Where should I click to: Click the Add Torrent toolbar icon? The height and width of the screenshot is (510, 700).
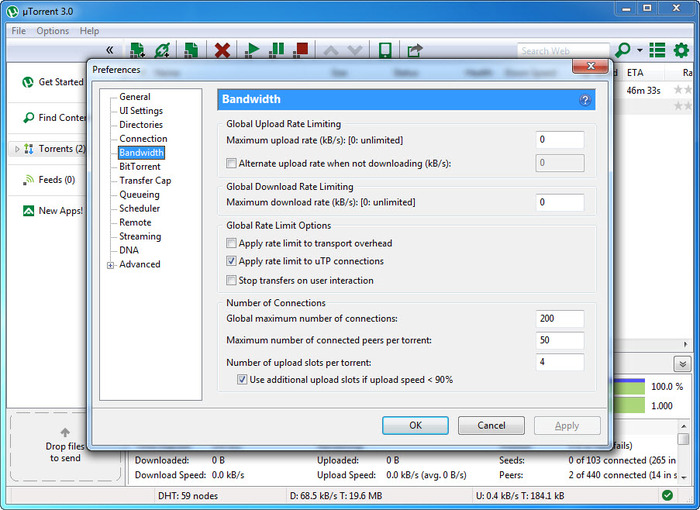pos(137,50)
